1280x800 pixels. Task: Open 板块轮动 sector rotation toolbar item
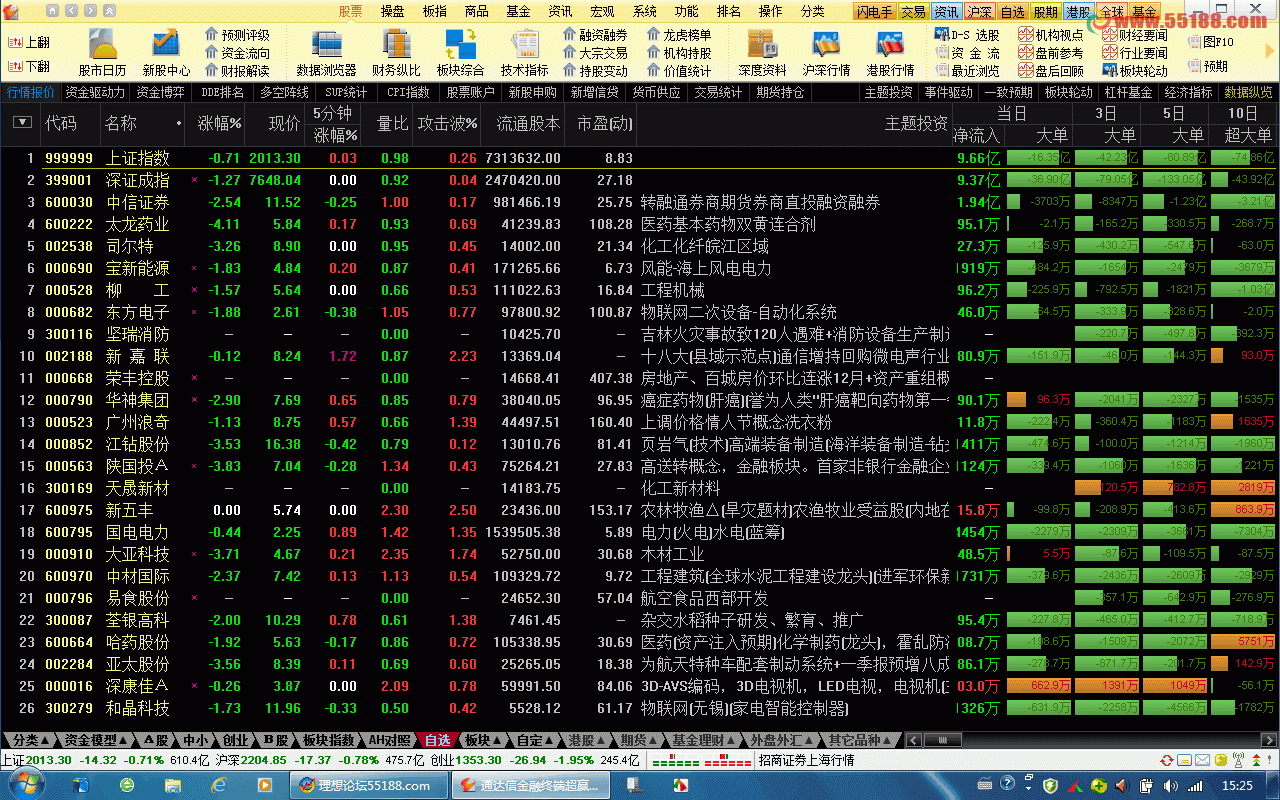pos(1135,71)
